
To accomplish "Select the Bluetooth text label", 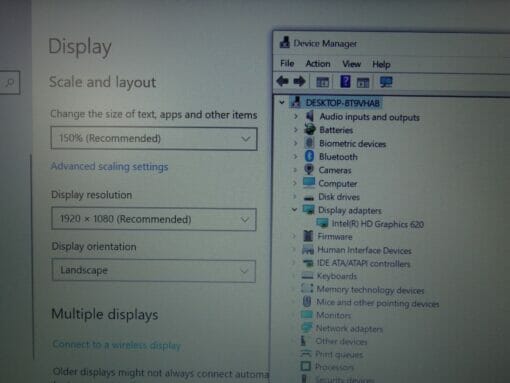I will pyautogui.click(x=338, y=157).
